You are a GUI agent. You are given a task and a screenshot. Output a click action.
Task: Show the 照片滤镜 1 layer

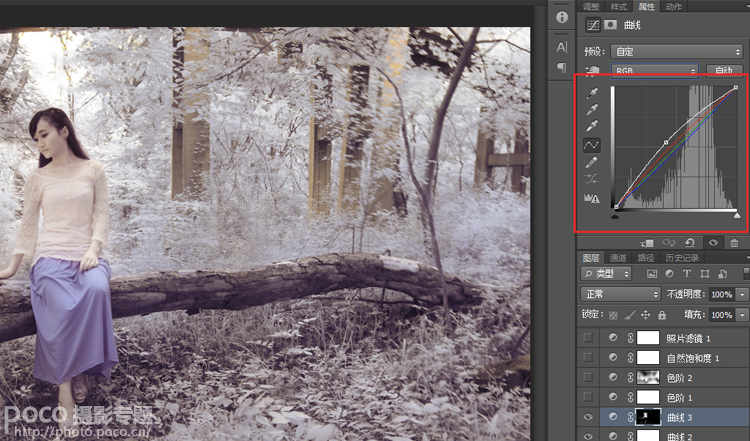[x=588, y=338]
